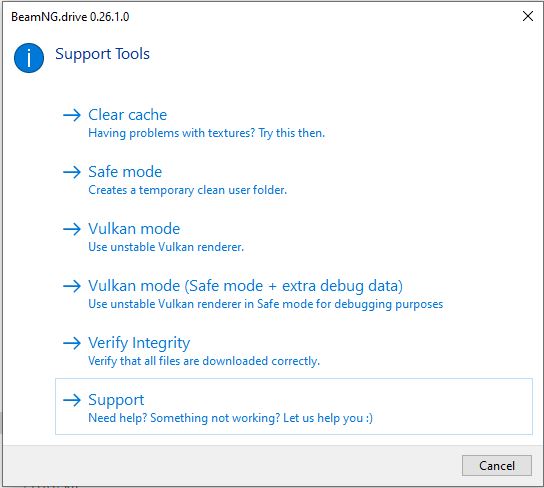
Task: Run the Verify Integrity option
Action: 139,343
